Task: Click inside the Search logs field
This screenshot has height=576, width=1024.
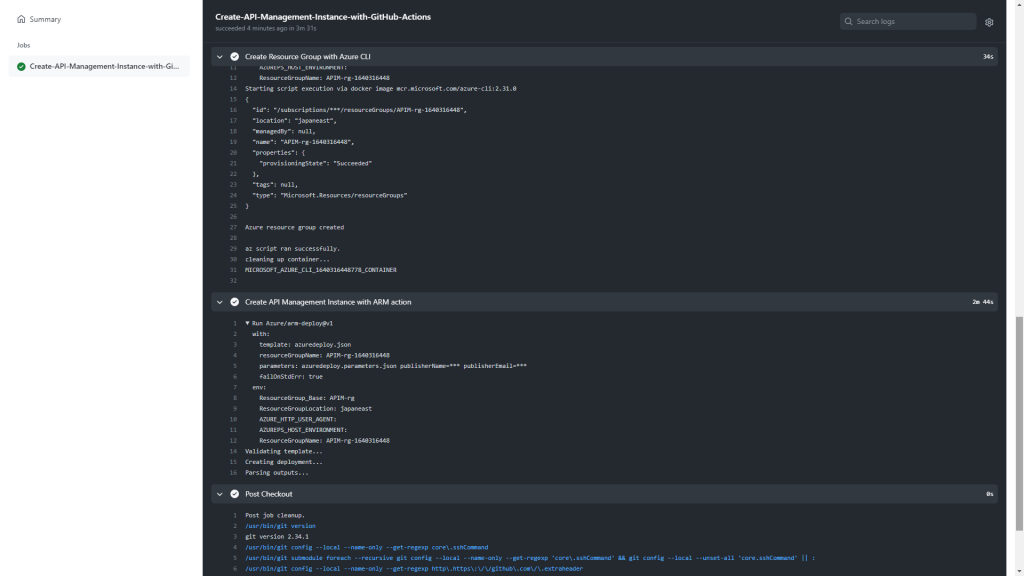Action: coord(910,20)
